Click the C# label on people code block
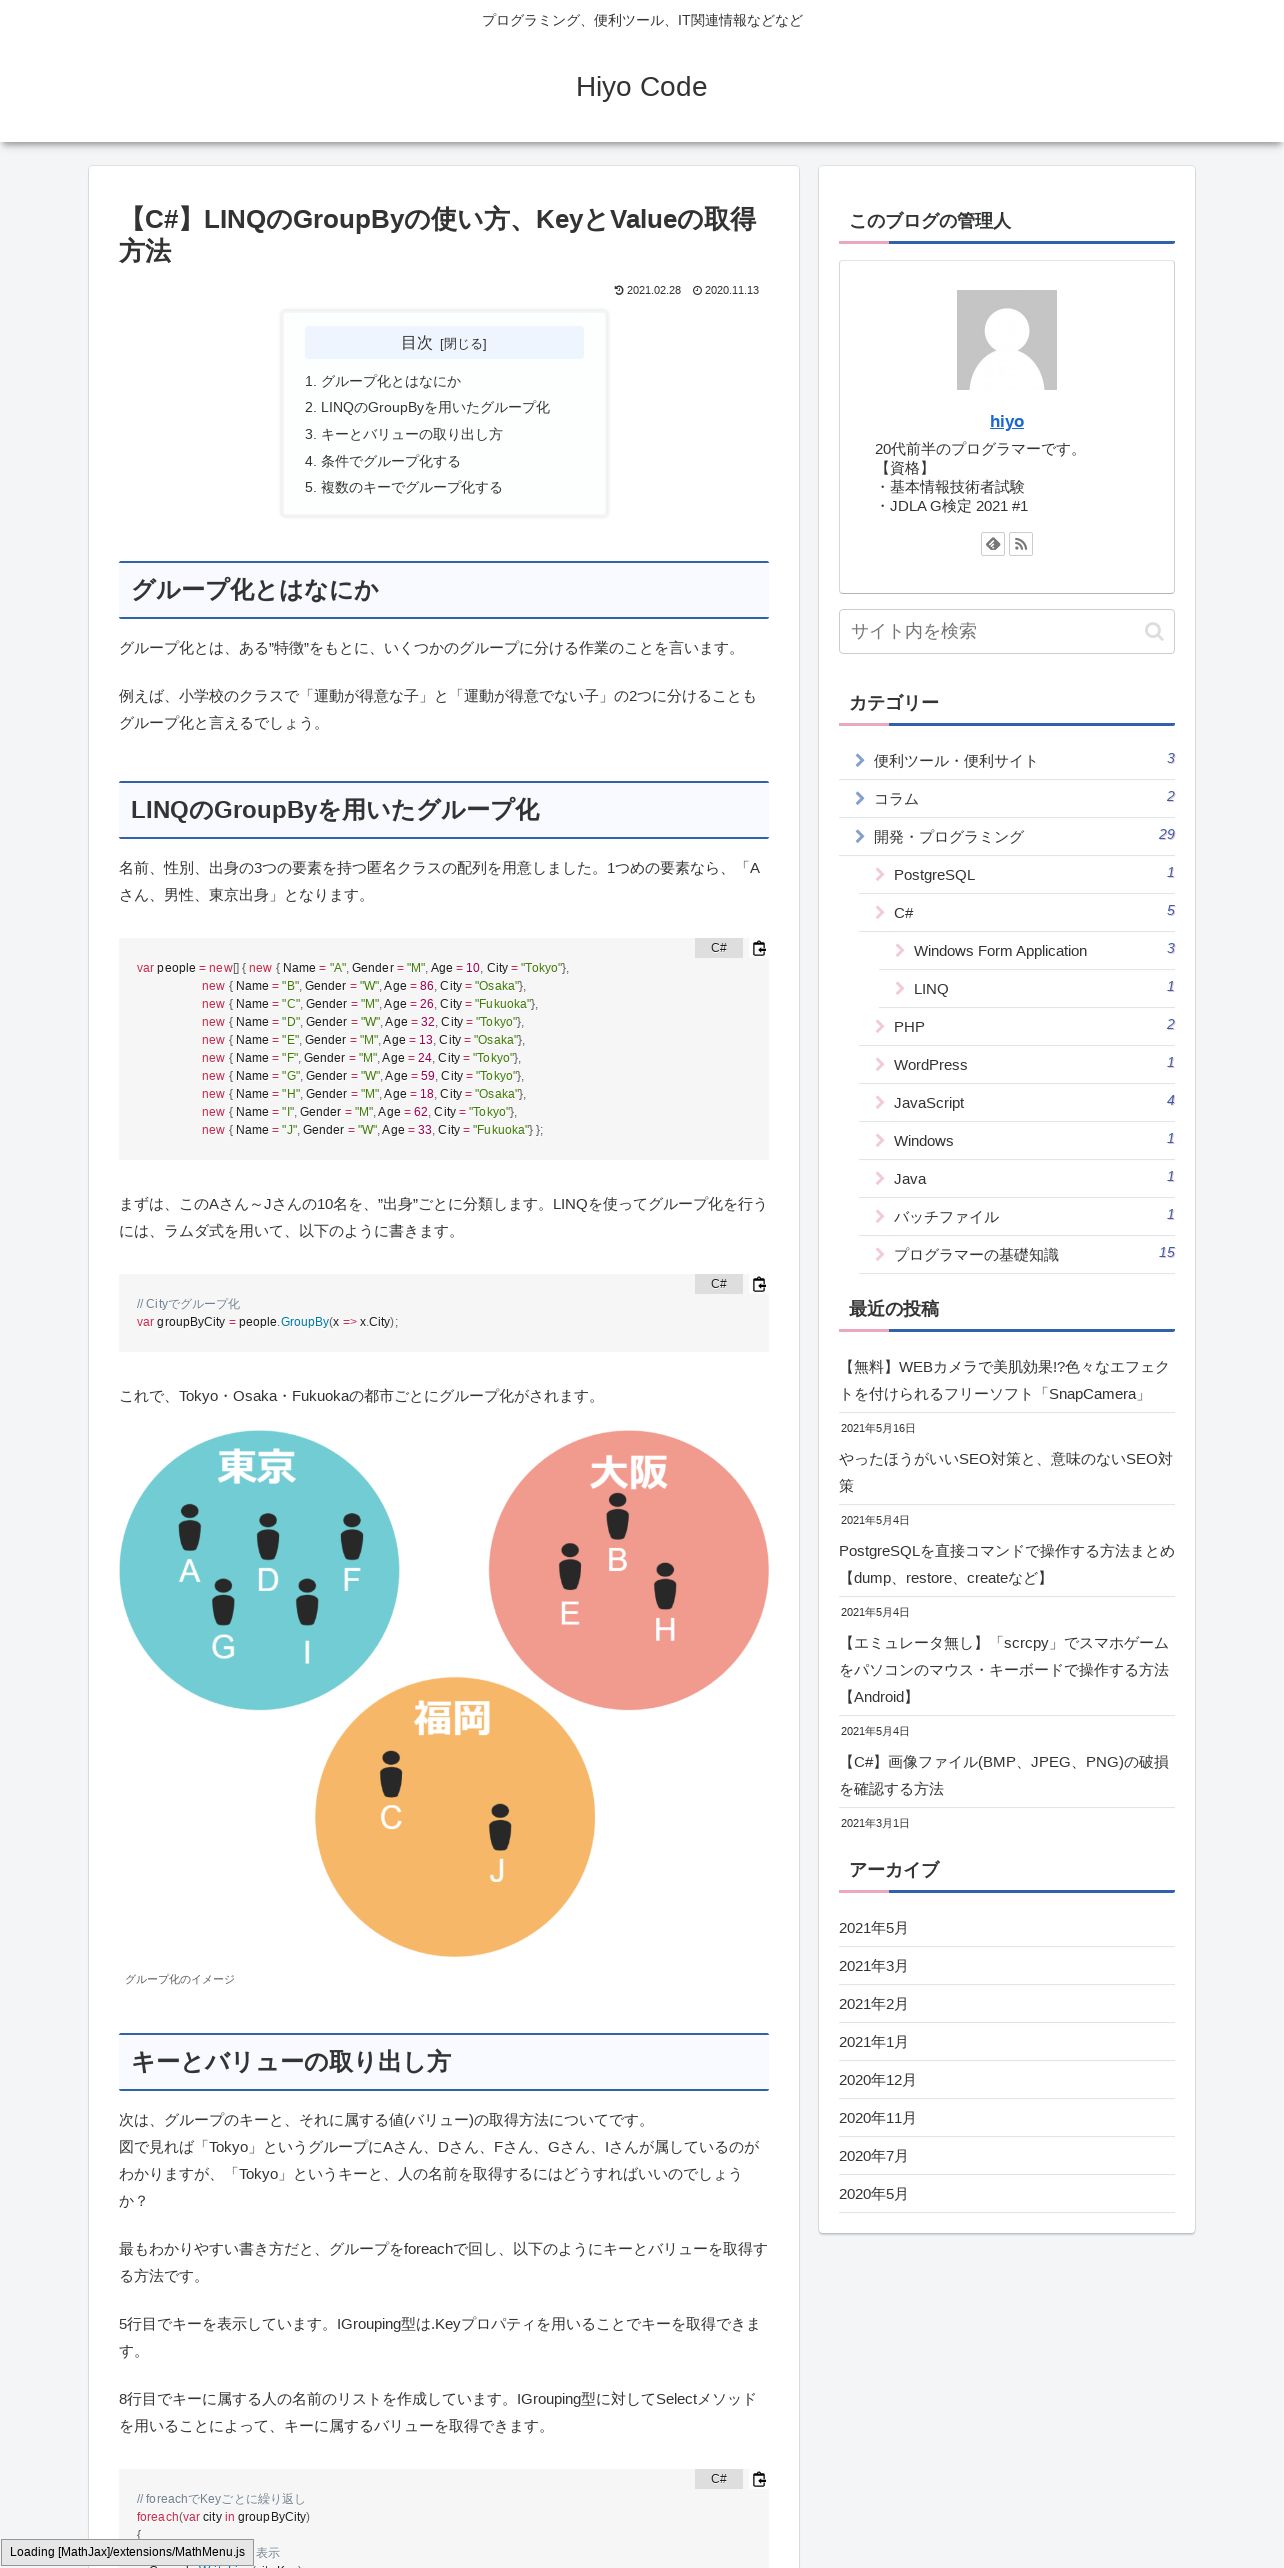The height and width of the screenshot is (2568, 1284). pyautogui.click(x=719, y=948)
